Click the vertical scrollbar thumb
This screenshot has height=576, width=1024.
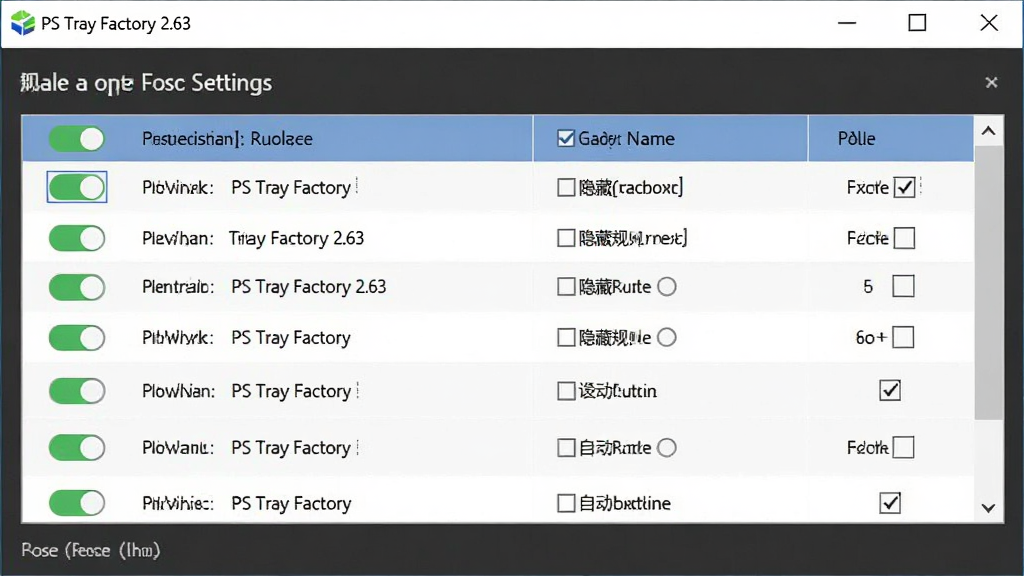(989, 283)
